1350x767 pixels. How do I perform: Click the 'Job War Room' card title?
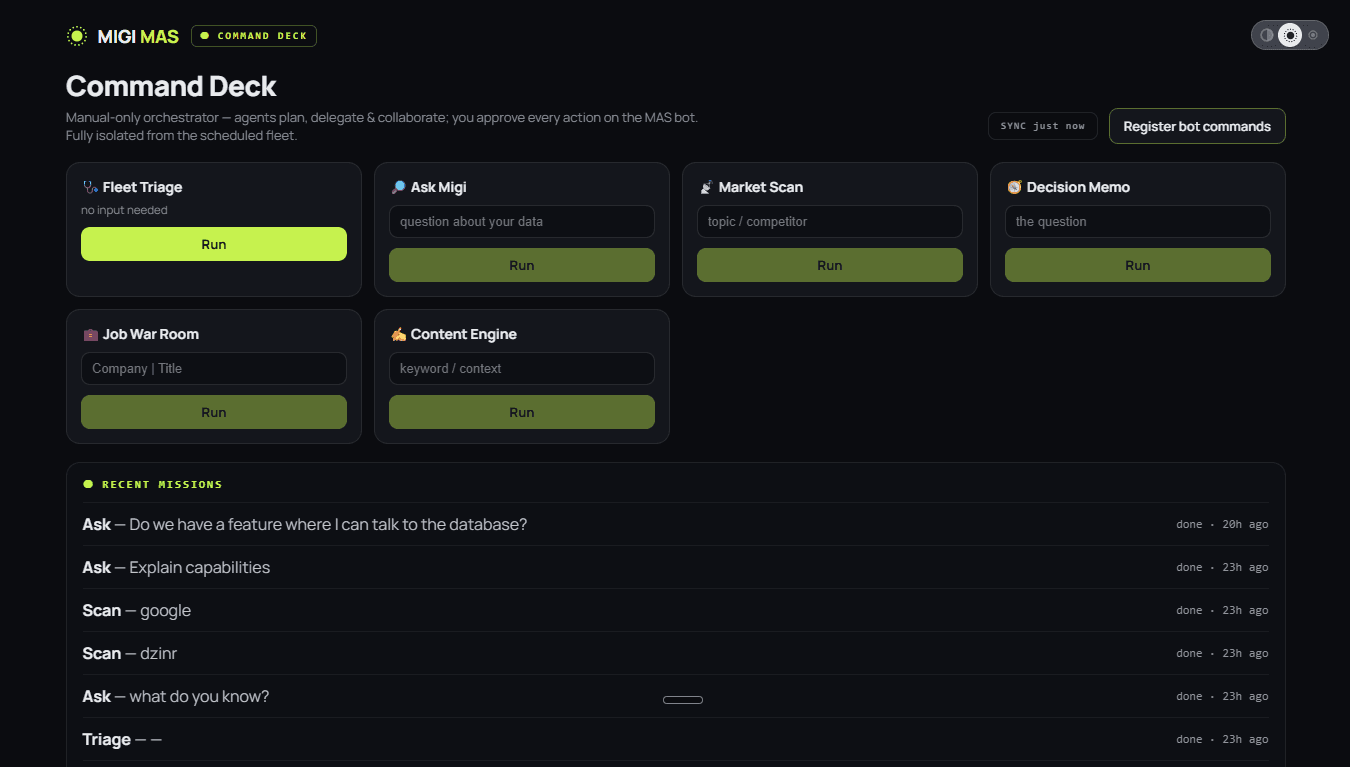[151, 334]
